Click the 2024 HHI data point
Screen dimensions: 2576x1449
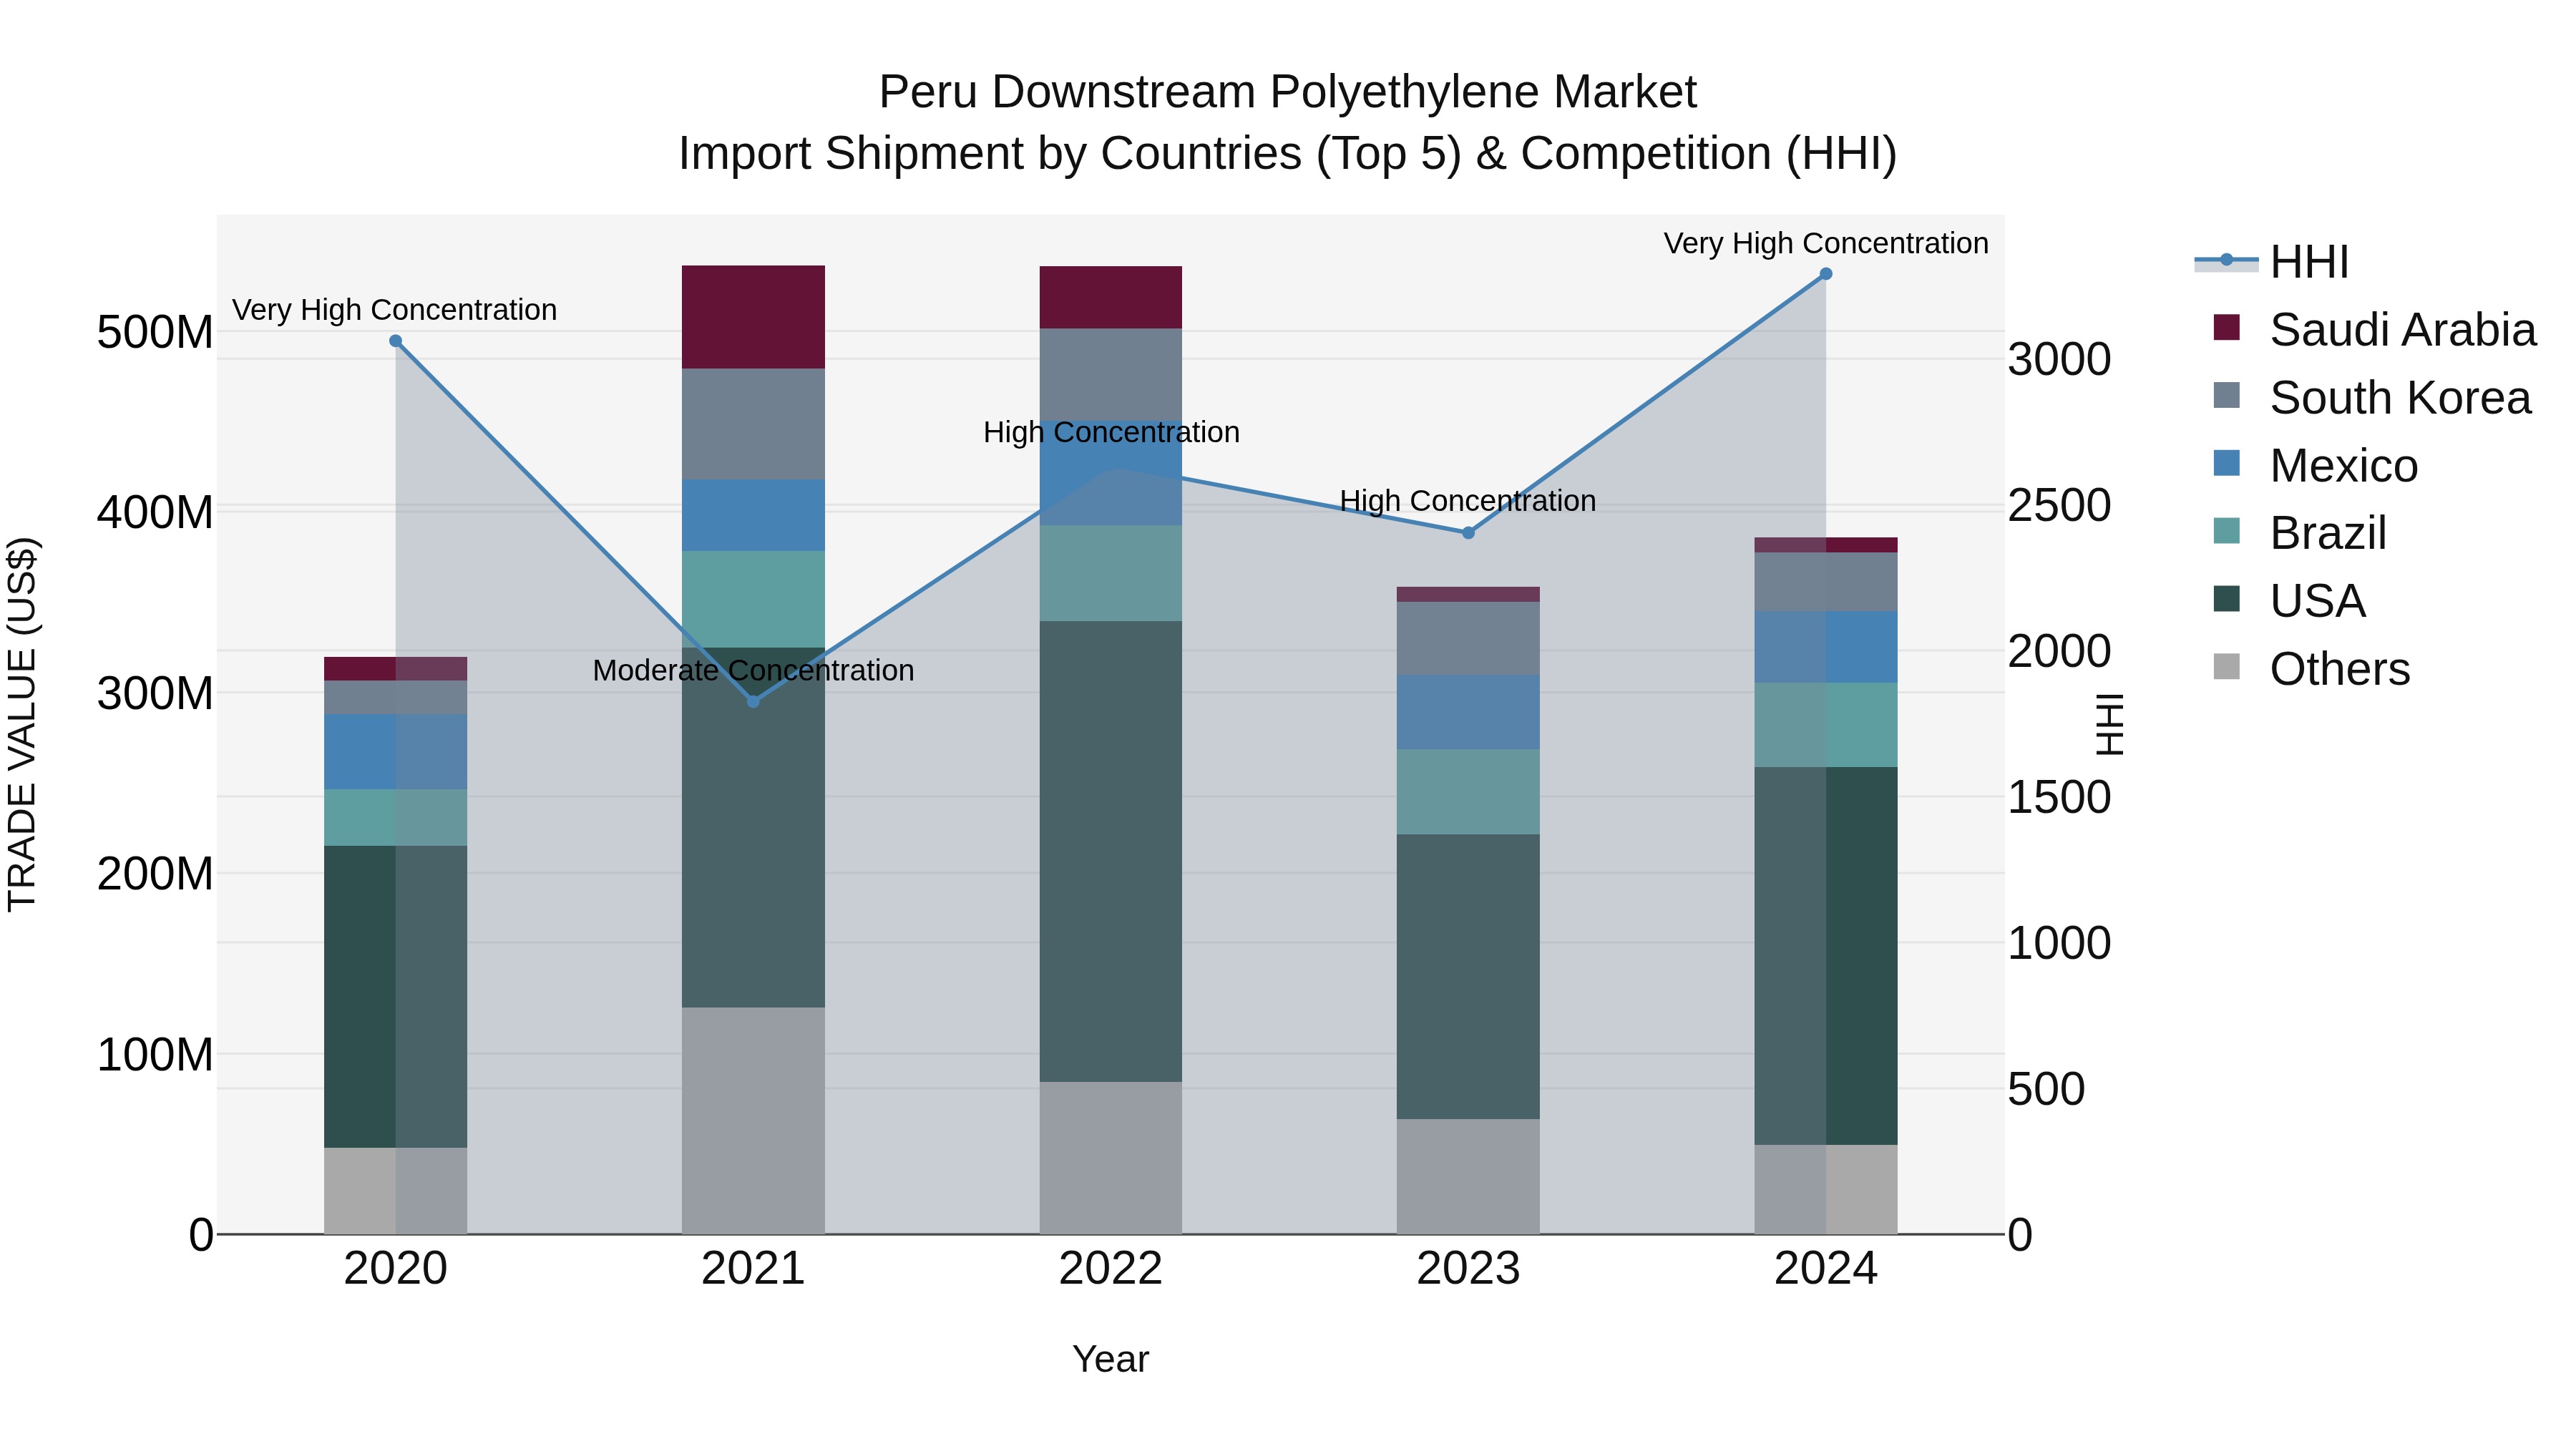click(x=1826, y=274)
